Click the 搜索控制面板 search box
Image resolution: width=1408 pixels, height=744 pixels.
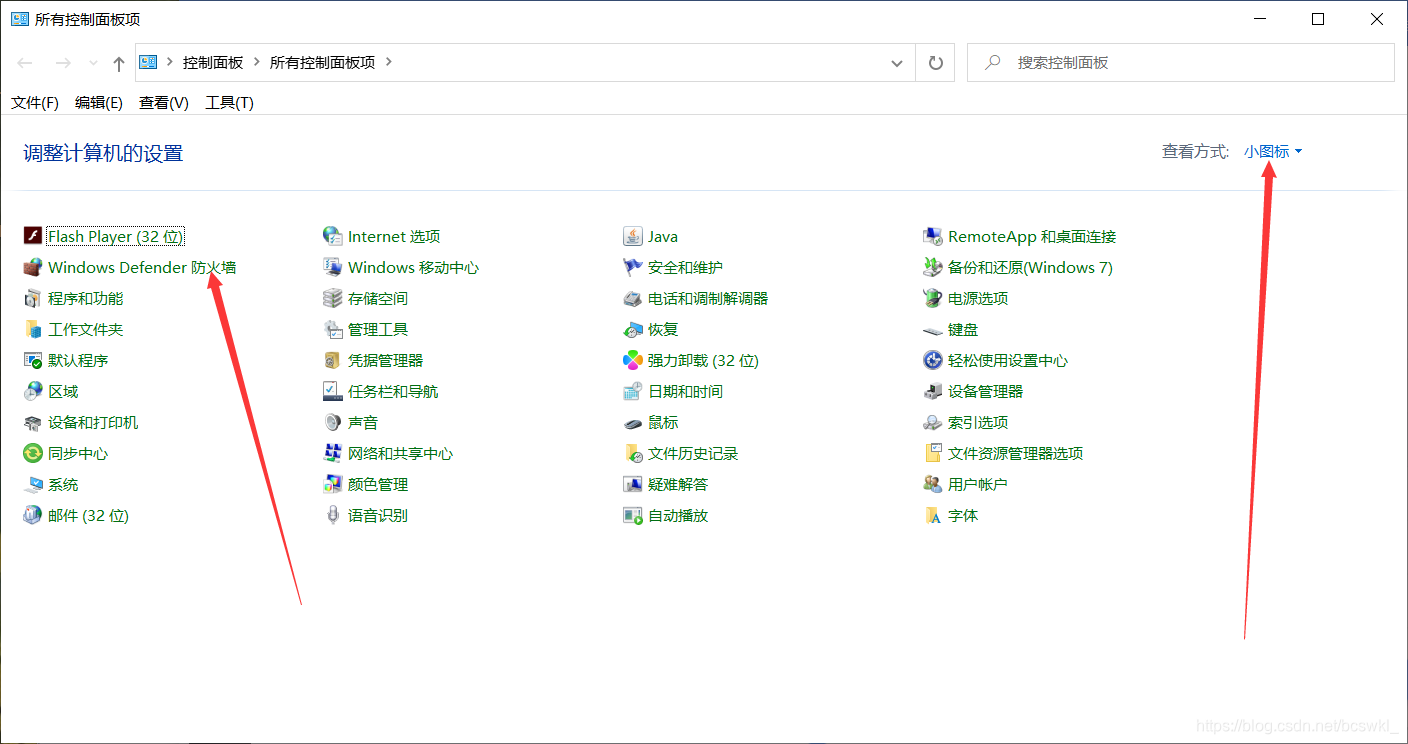coord(1180,61)
